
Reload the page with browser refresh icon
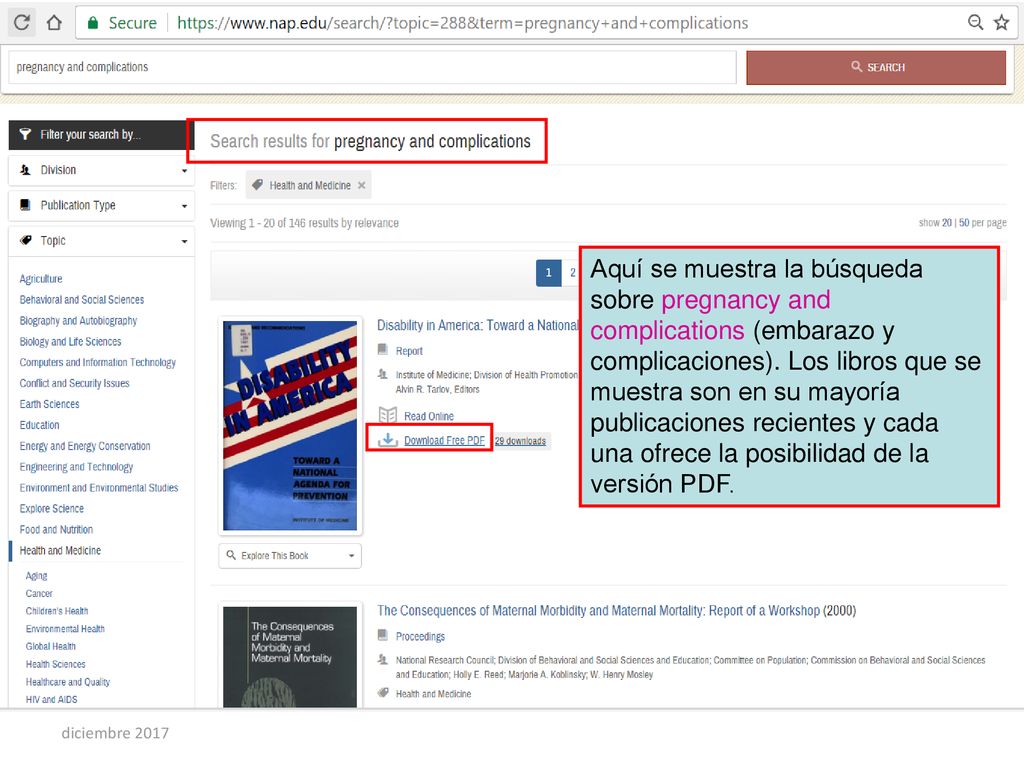[x=22, y=23]
